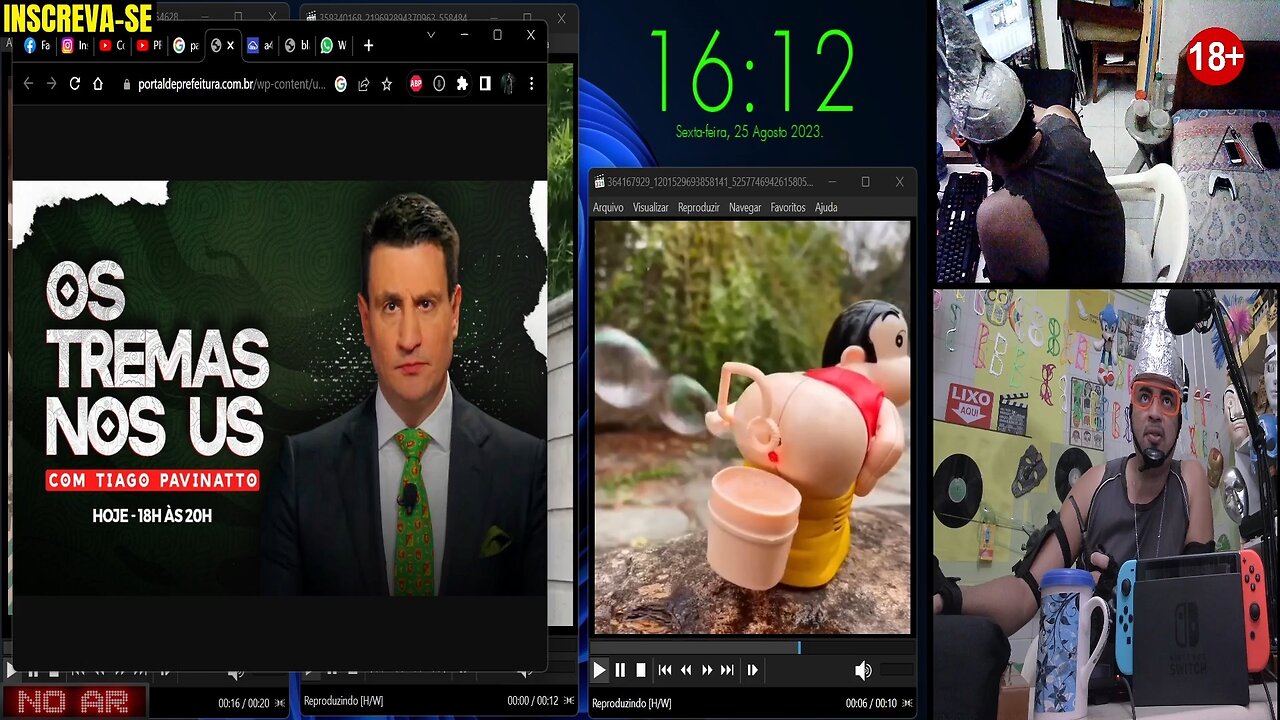Click the Os Tremas Nos Us banner image

[x=279, y=388]
